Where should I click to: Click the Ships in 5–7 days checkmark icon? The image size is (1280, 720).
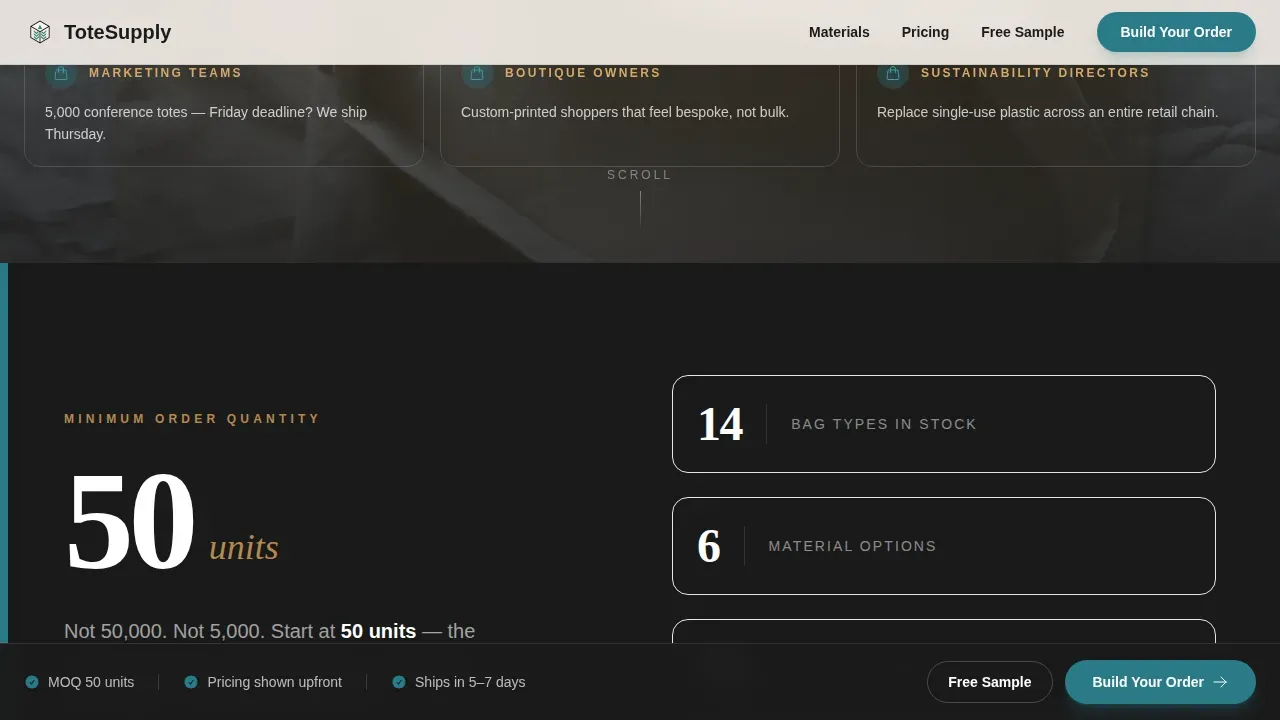[399, 682]
